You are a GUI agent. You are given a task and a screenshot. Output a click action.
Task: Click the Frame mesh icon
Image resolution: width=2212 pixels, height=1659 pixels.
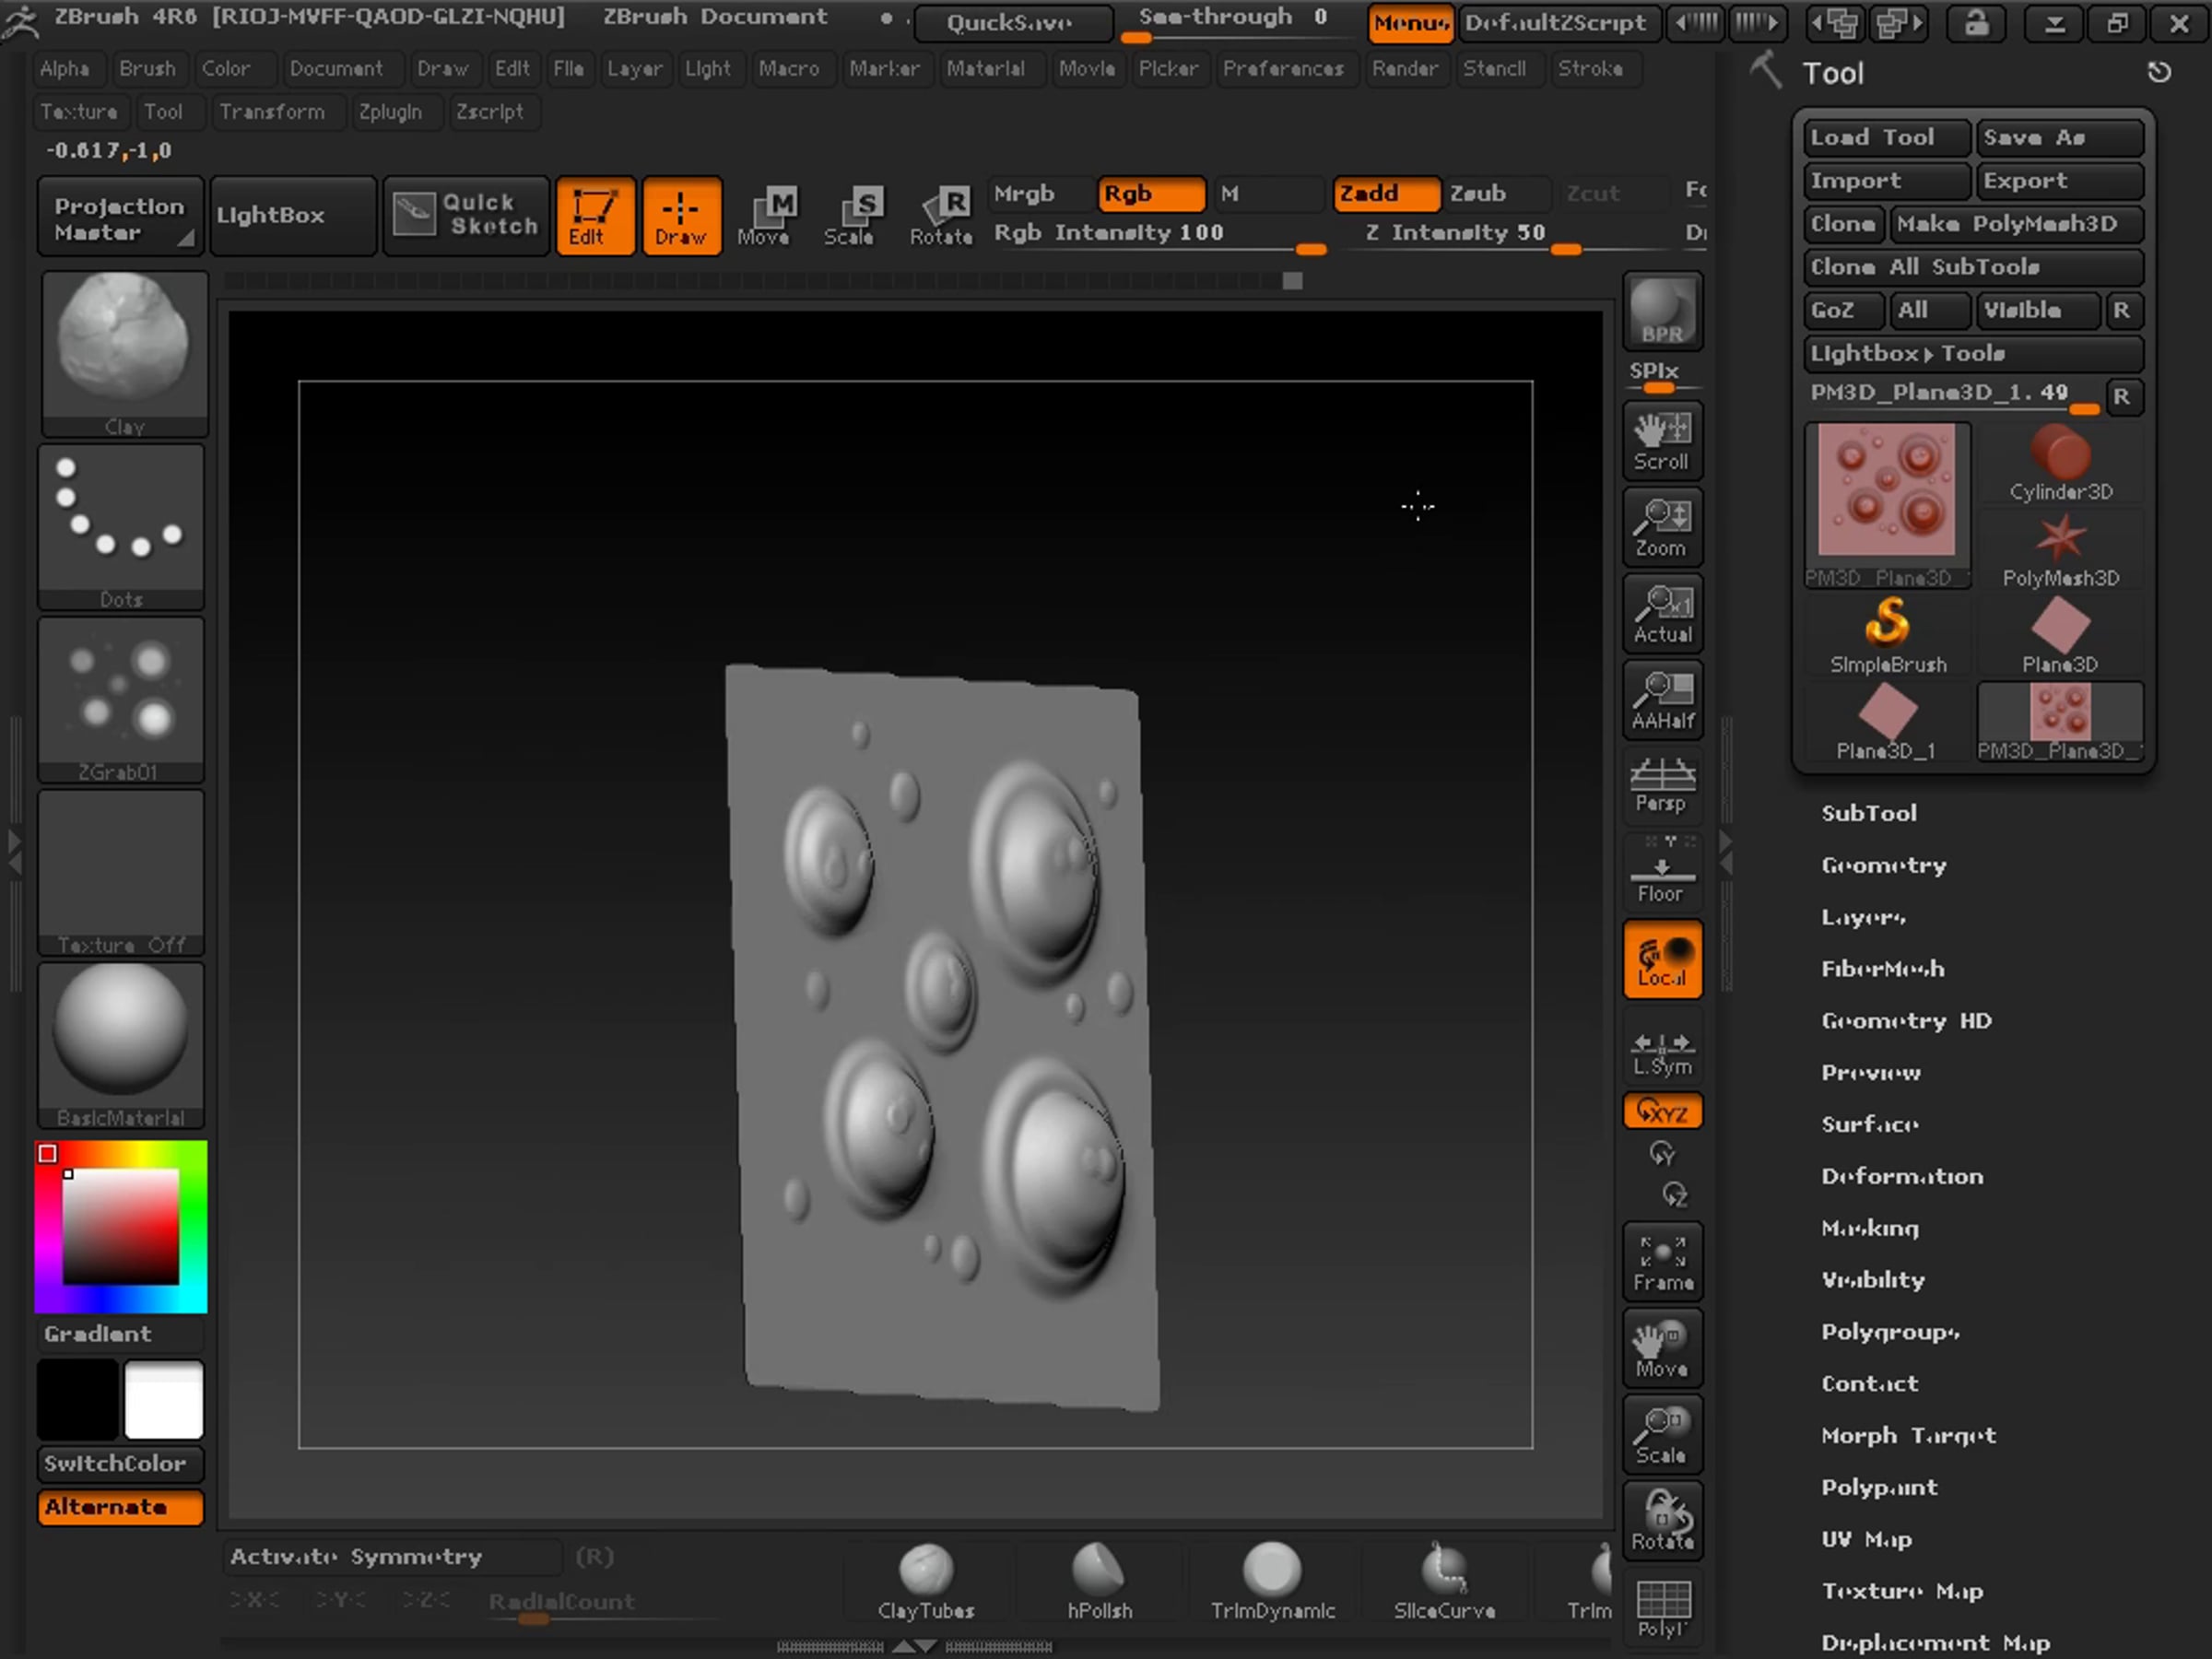(x=1661, y=1261)
